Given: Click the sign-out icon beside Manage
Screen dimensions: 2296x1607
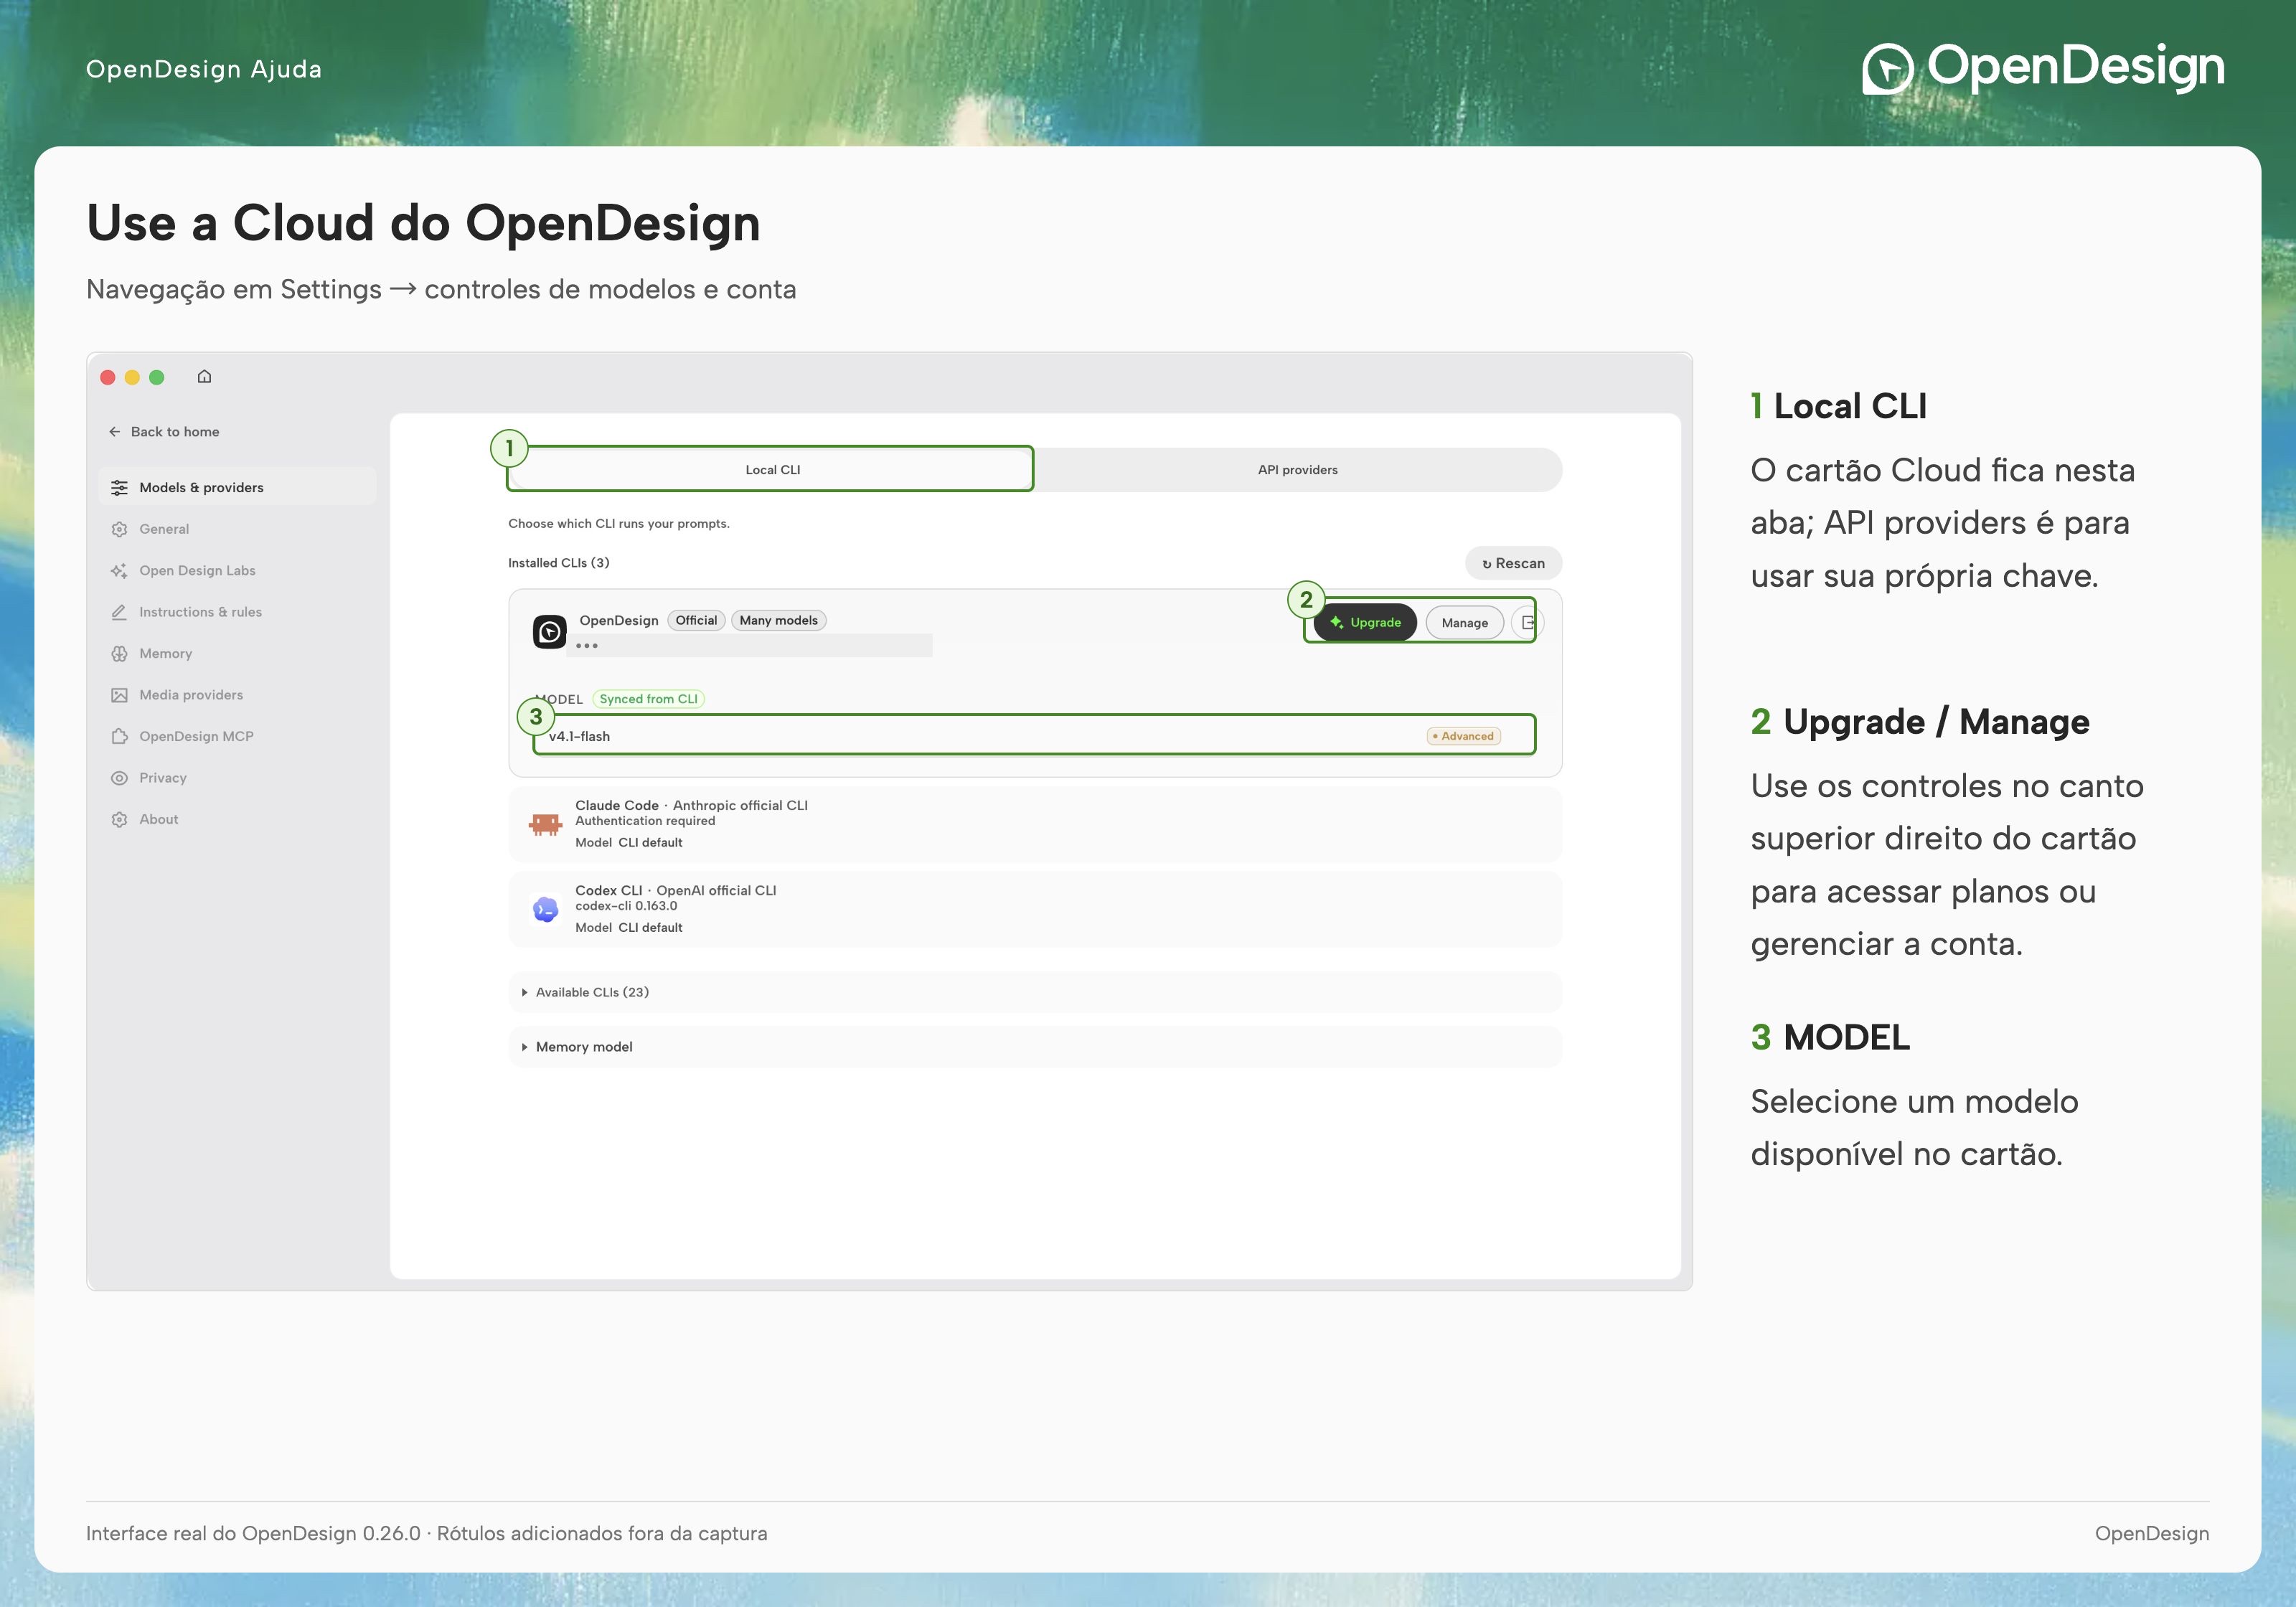Looking at the screenshot, I should [1527, 622].
